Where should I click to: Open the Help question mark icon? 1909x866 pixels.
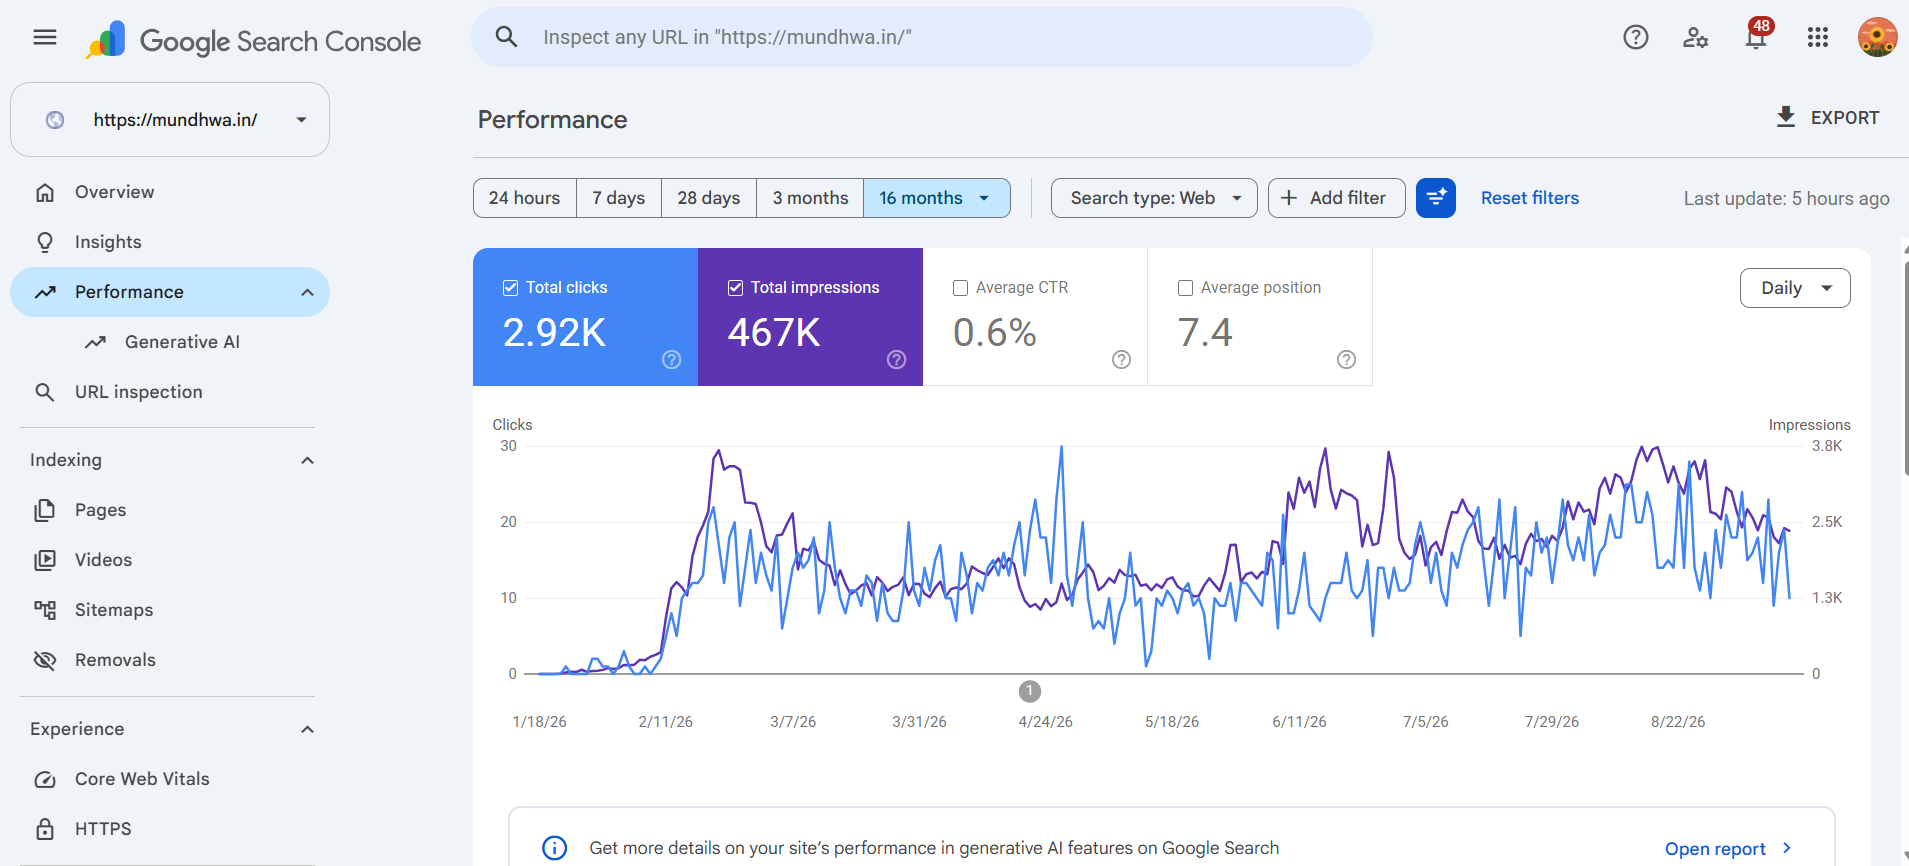(x=1636, y=38)
